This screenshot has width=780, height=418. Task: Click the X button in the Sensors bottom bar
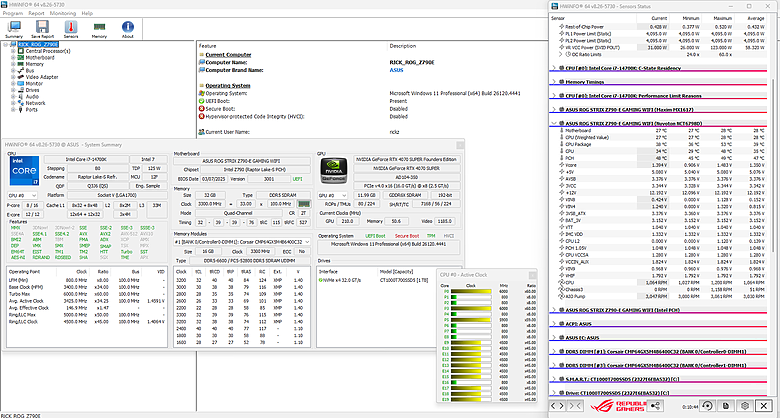pos(764,406)
